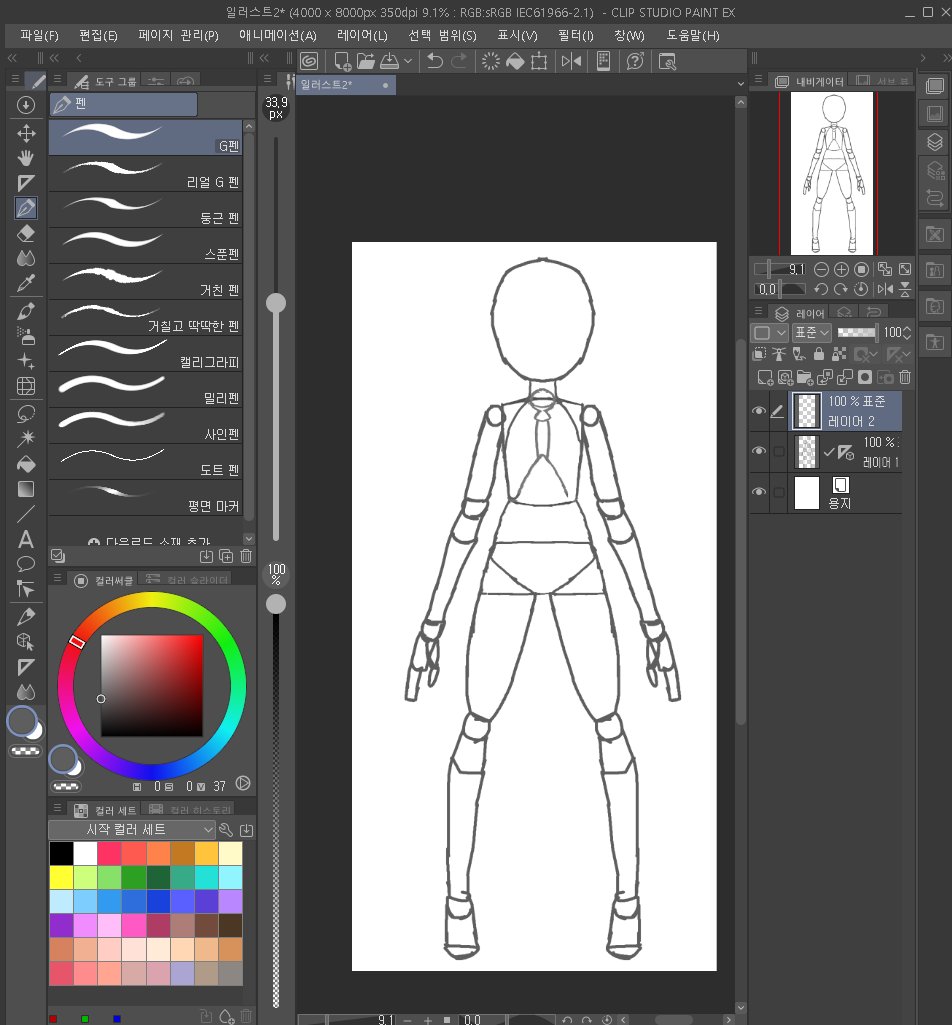Click the Flip horizontal icon in command bar
Viewport: 952px width, 1025px height.
pos(571,61)
